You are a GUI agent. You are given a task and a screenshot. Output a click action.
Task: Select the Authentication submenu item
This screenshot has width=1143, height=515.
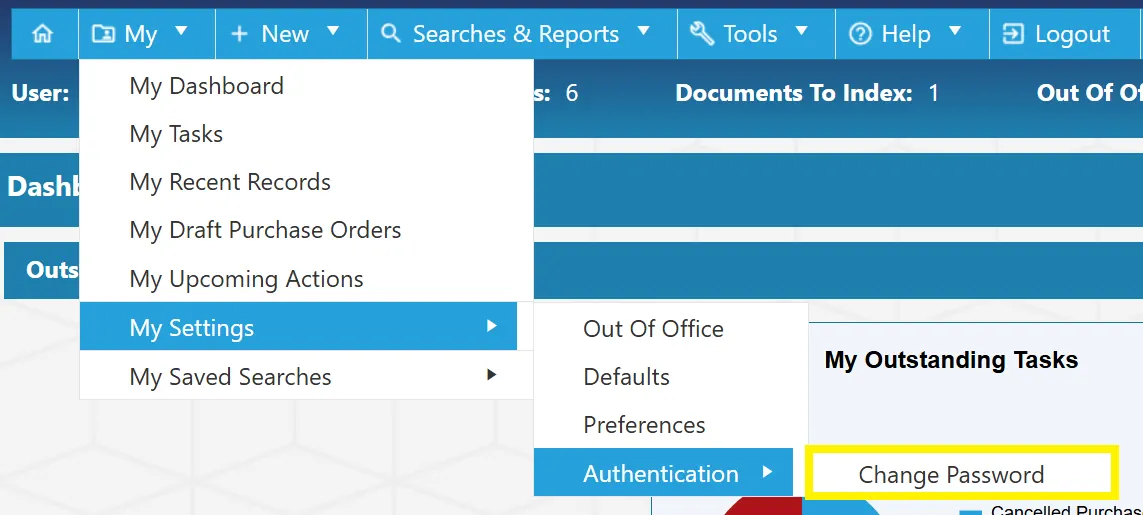pos(663,473)
